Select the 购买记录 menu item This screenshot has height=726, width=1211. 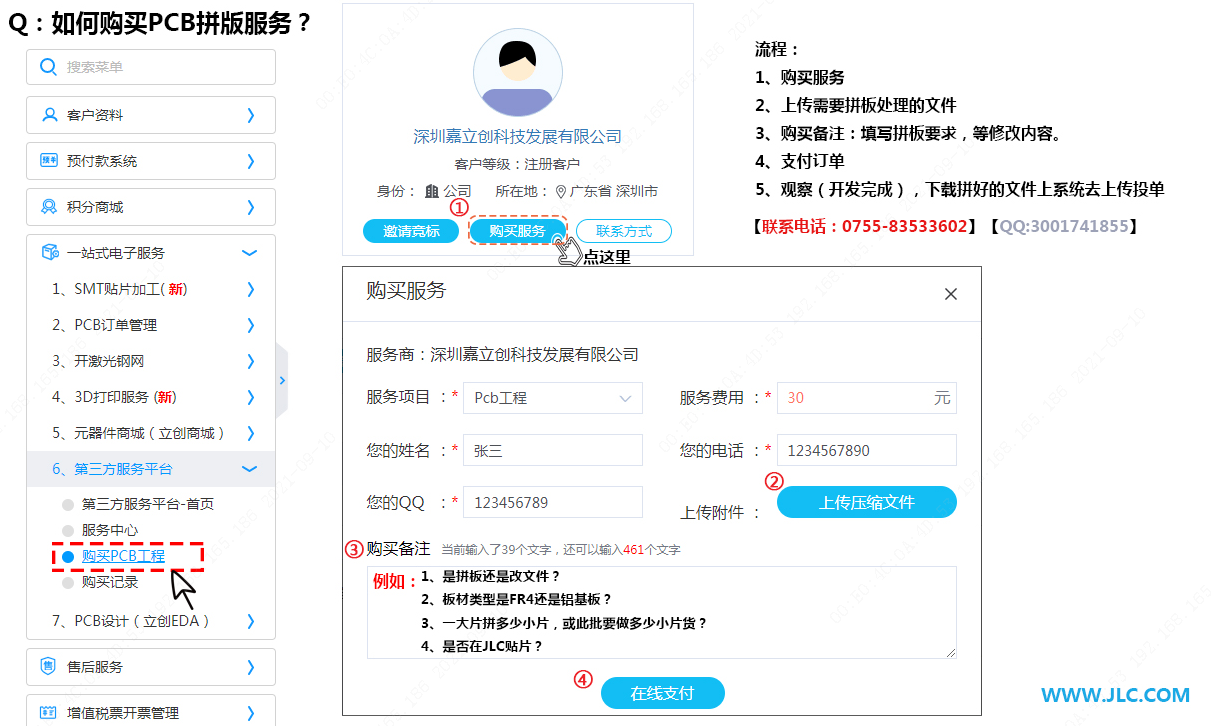coord(109,582)
